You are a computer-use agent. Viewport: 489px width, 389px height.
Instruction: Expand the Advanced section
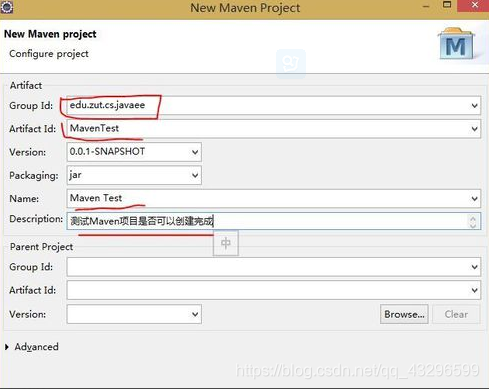[x=7, y=347]
